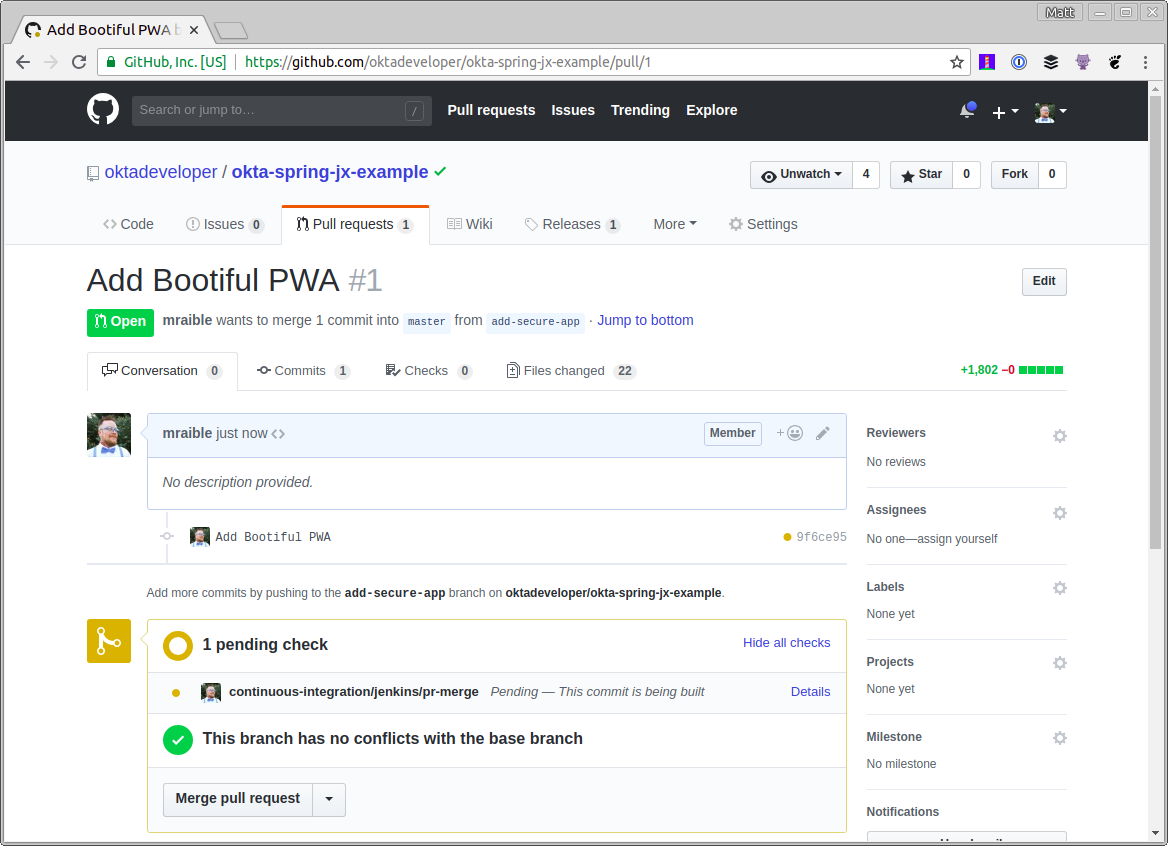Open the plus create-new dropdown
Image resolution: width=1168 pixels, height=846 pixels.
(1004, 112)
